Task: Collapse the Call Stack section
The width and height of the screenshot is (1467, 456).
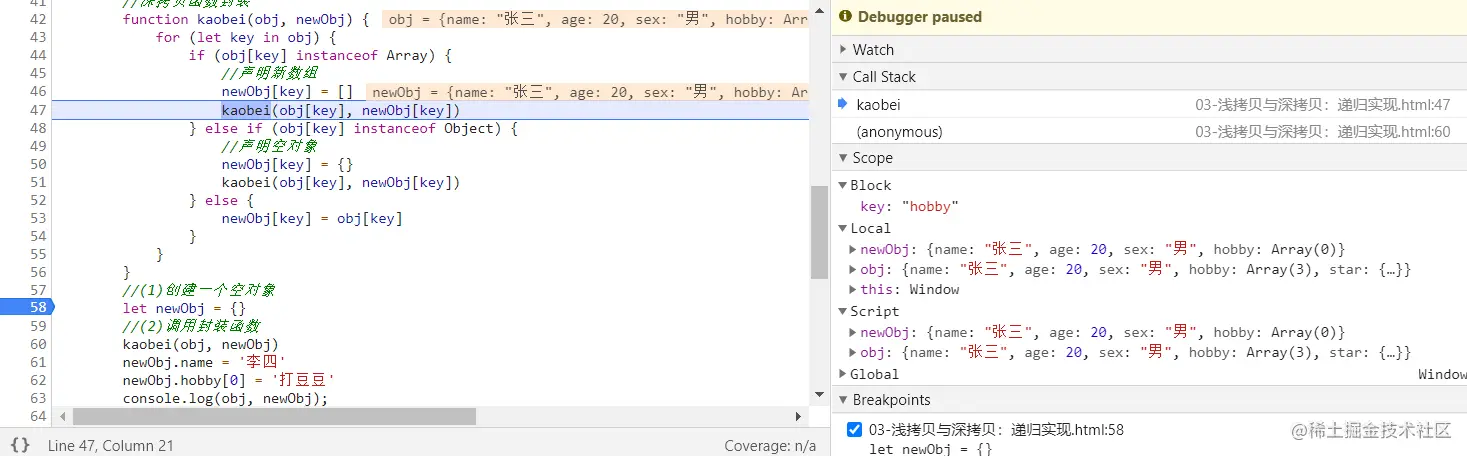Action: click(x=844, y=77)
